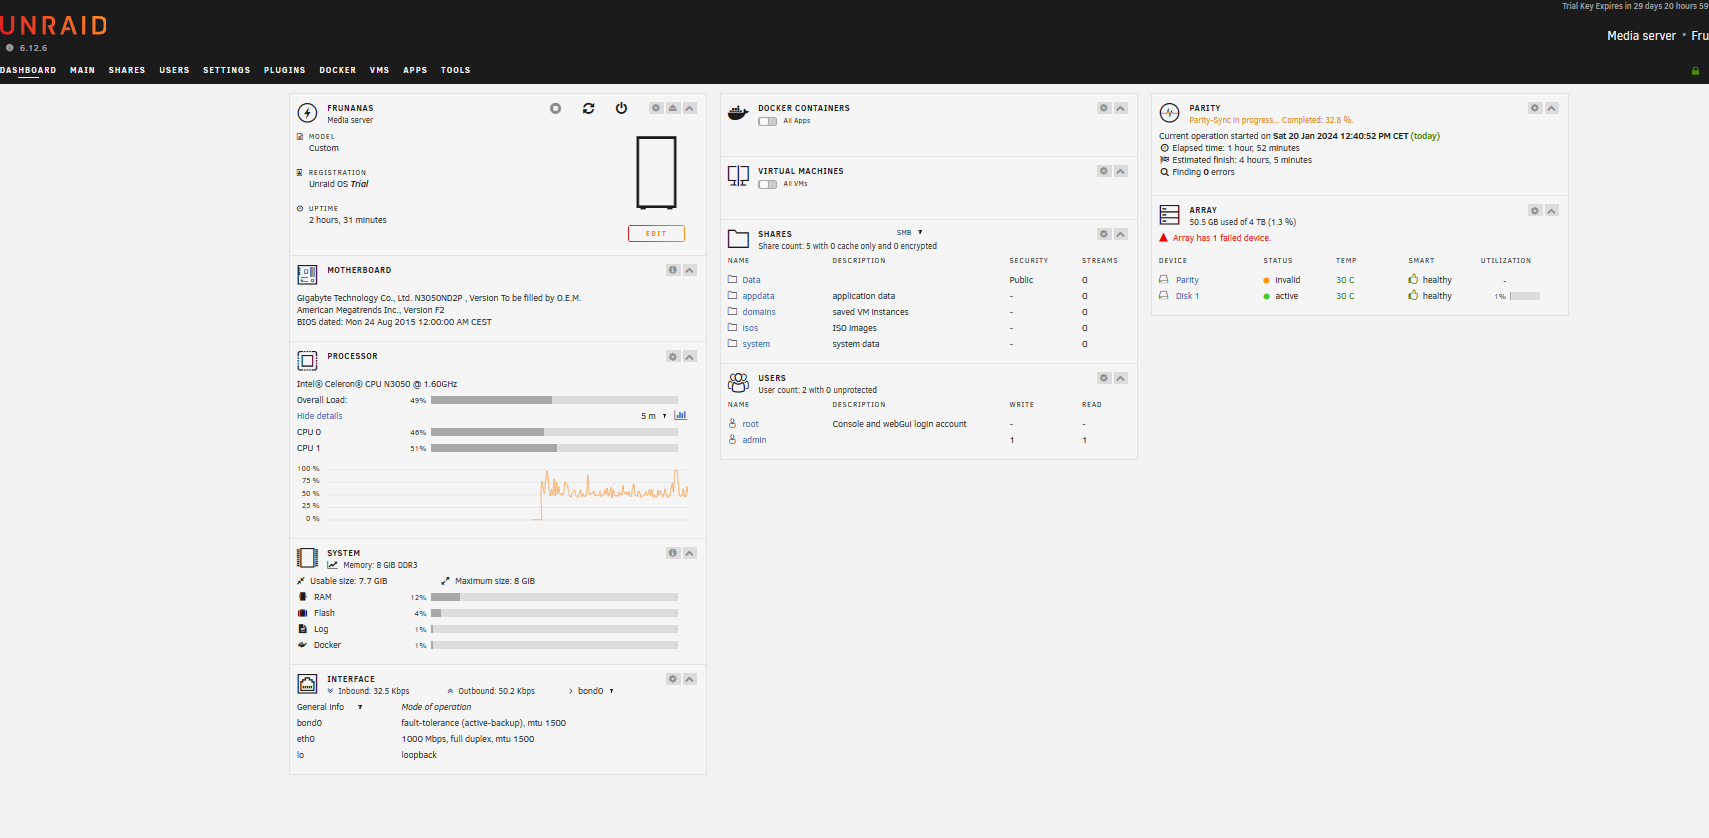Click the green SMART thumbs-up for Parity
Viewport: 1709px width, 838px height.
pos(1413,279)
